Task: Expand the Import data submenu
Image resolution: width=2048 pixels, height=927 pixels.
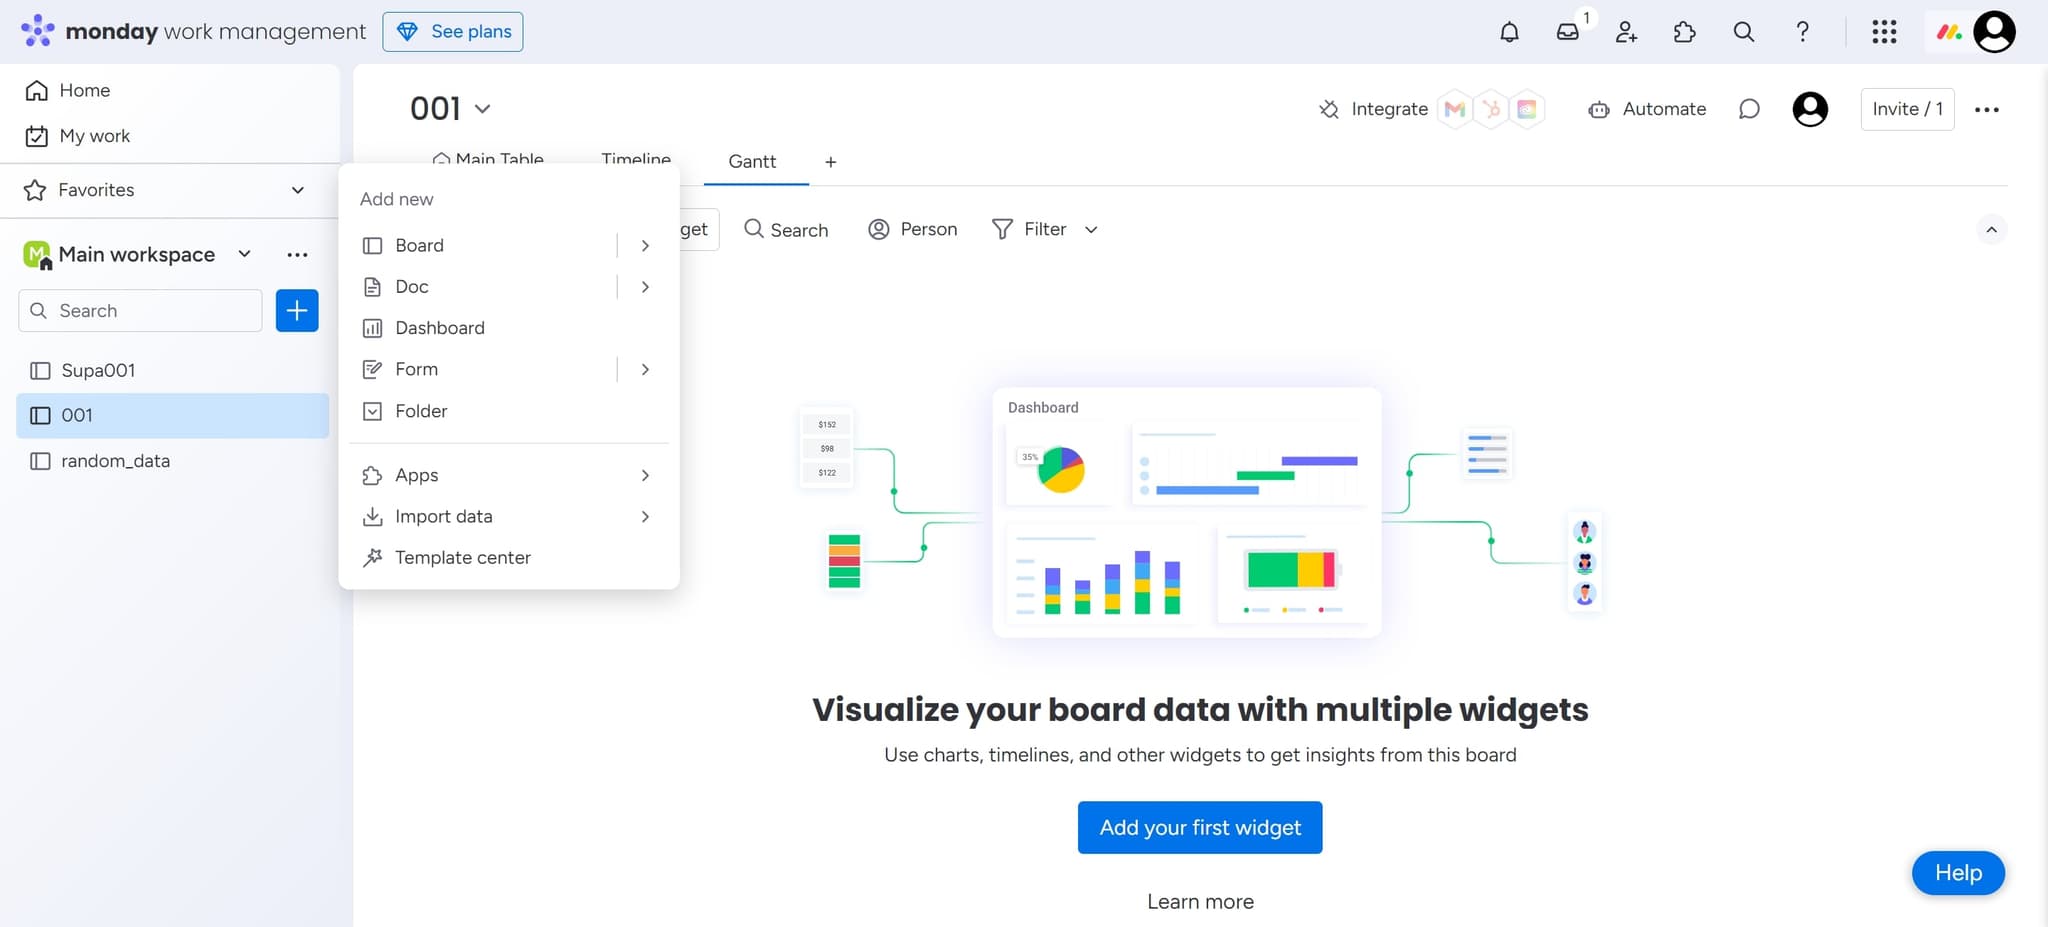Action: coord(645,517)
